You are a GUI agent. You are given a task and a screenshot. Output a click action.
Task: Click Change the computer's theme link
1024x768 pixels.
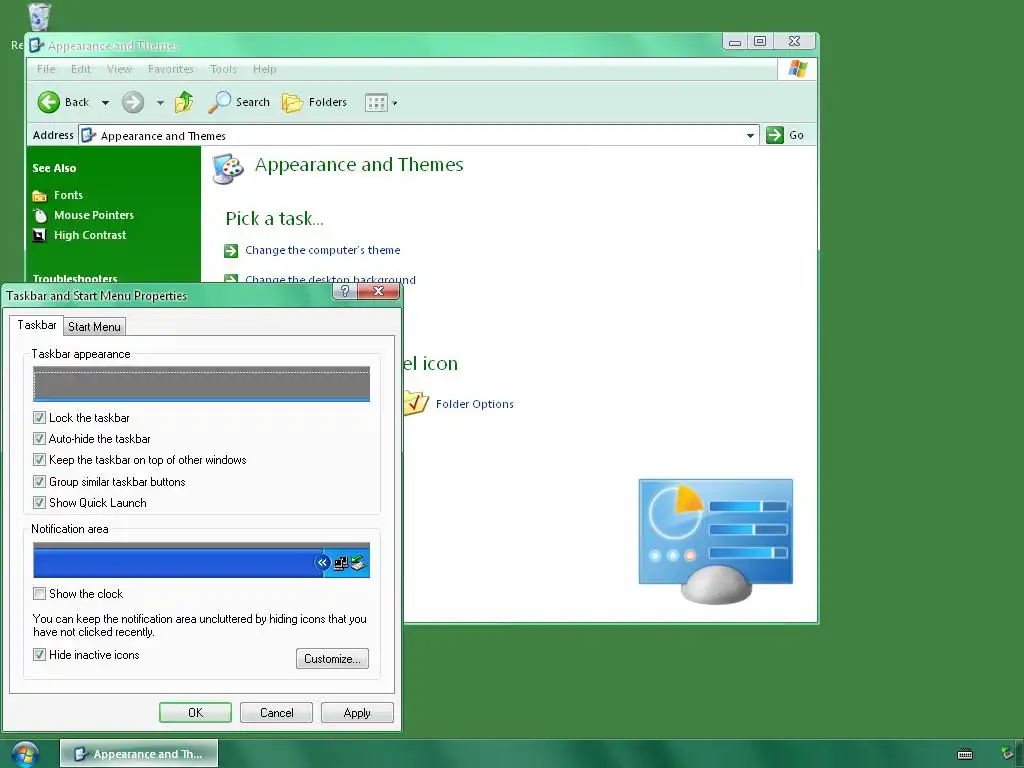[323, 250]
